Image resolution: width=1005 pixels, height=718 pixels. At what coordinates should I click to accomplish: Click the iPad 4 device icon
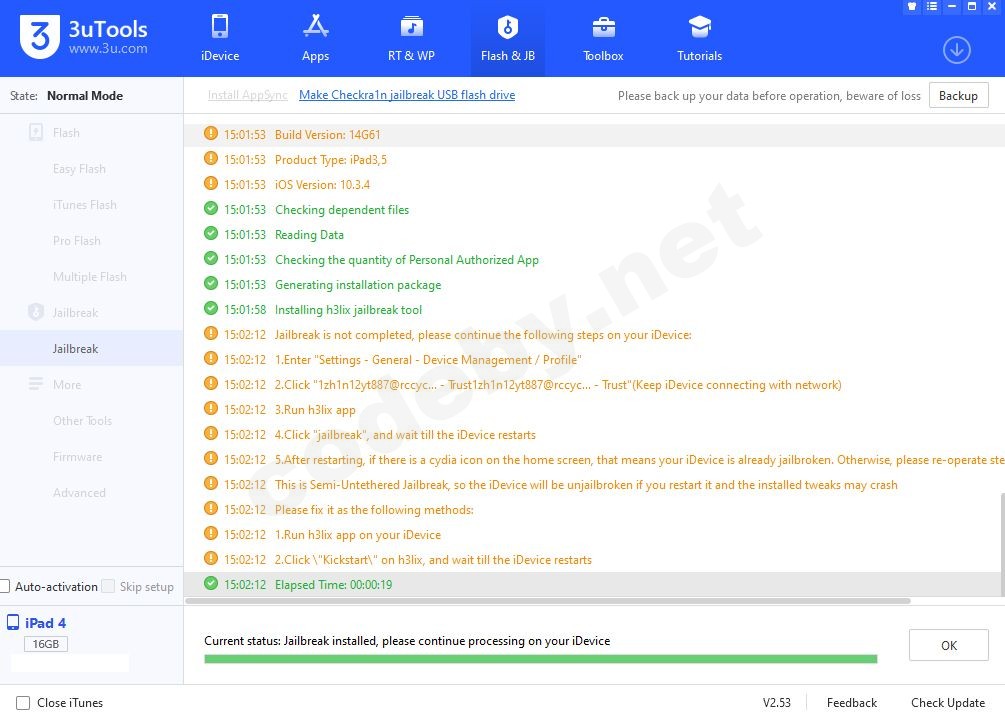click(13, 622)
